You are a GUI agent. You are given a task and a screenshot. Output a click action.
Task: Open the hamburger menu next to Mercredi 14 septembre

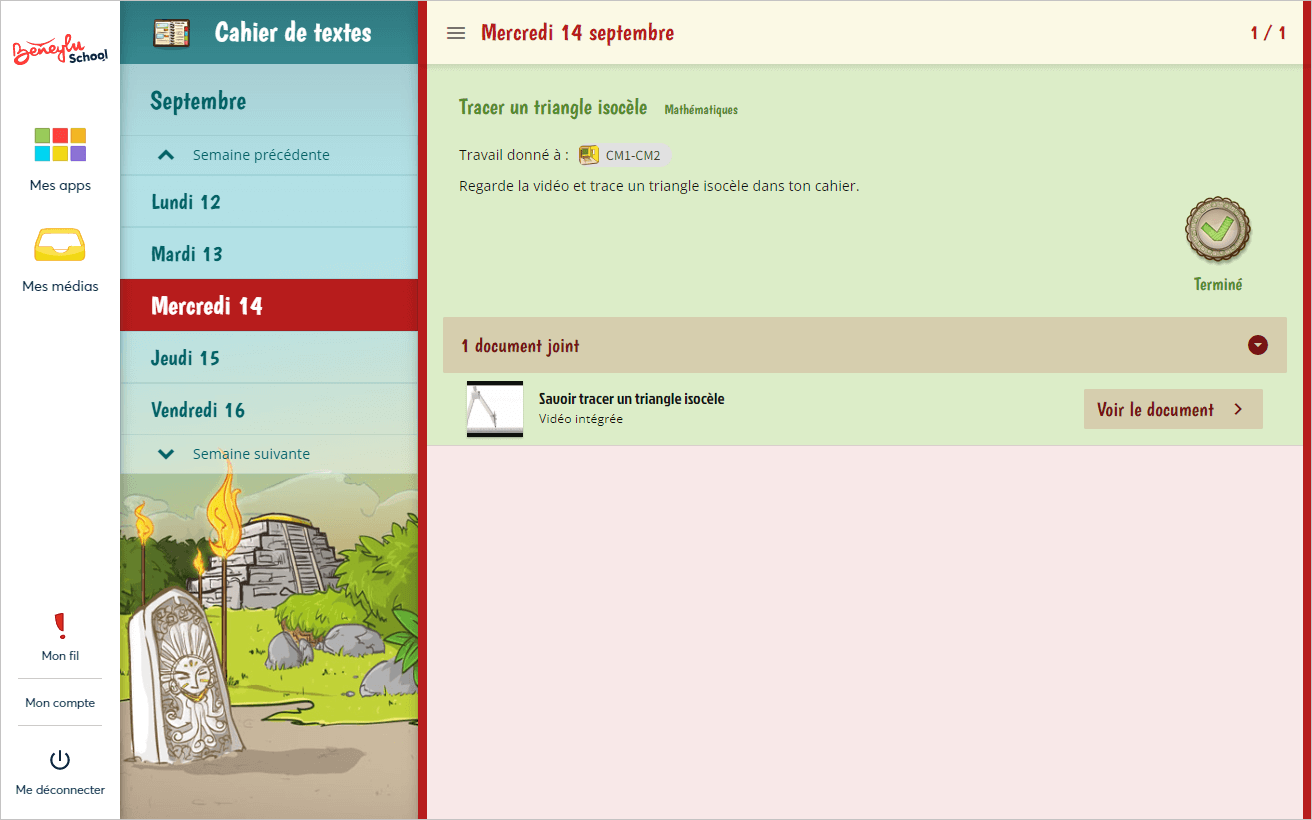point(456,32)
